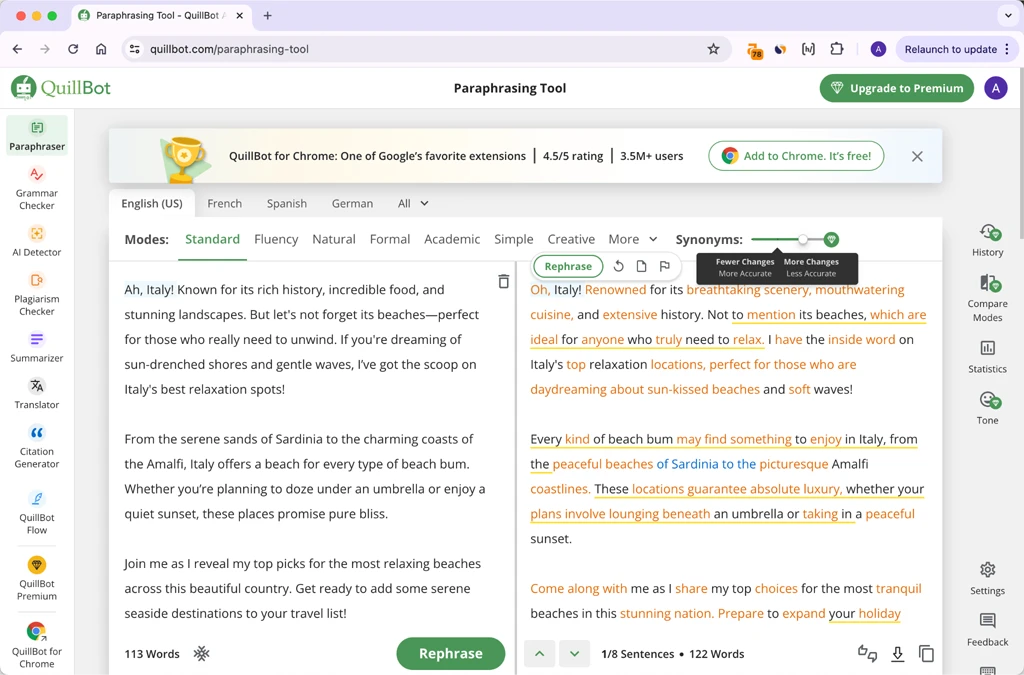This screenshot has width=1024, height=675.
Task: Open the Grammar Checker tool
Action: (x=37, y=189)
